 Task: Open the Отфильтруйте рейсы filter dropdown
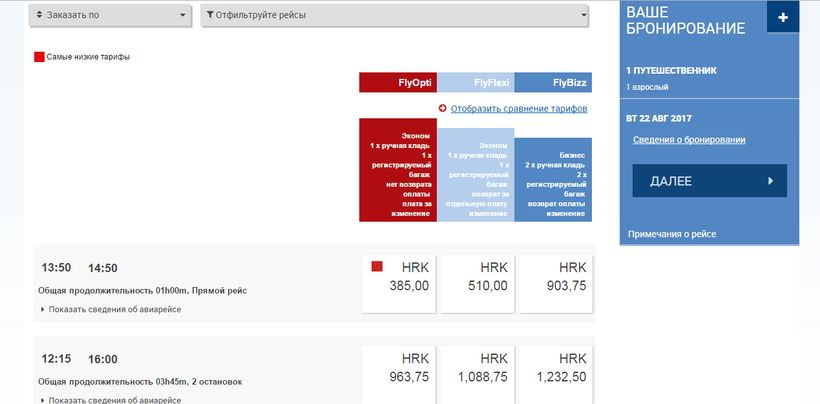pos(395,16)
